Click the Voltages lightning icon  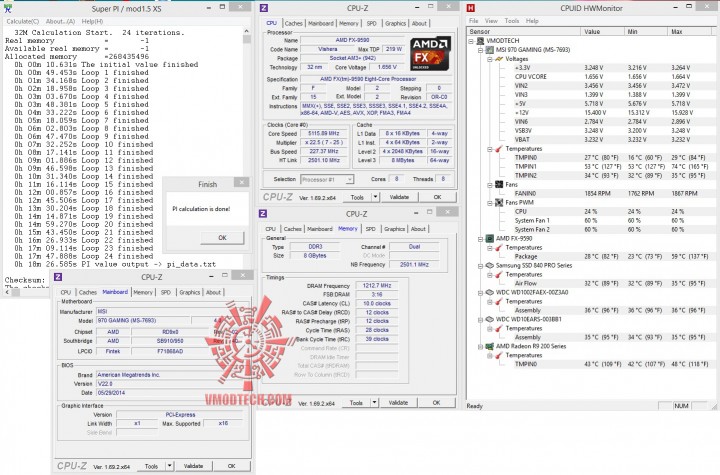pyautogui.click(x=499, y=59)
